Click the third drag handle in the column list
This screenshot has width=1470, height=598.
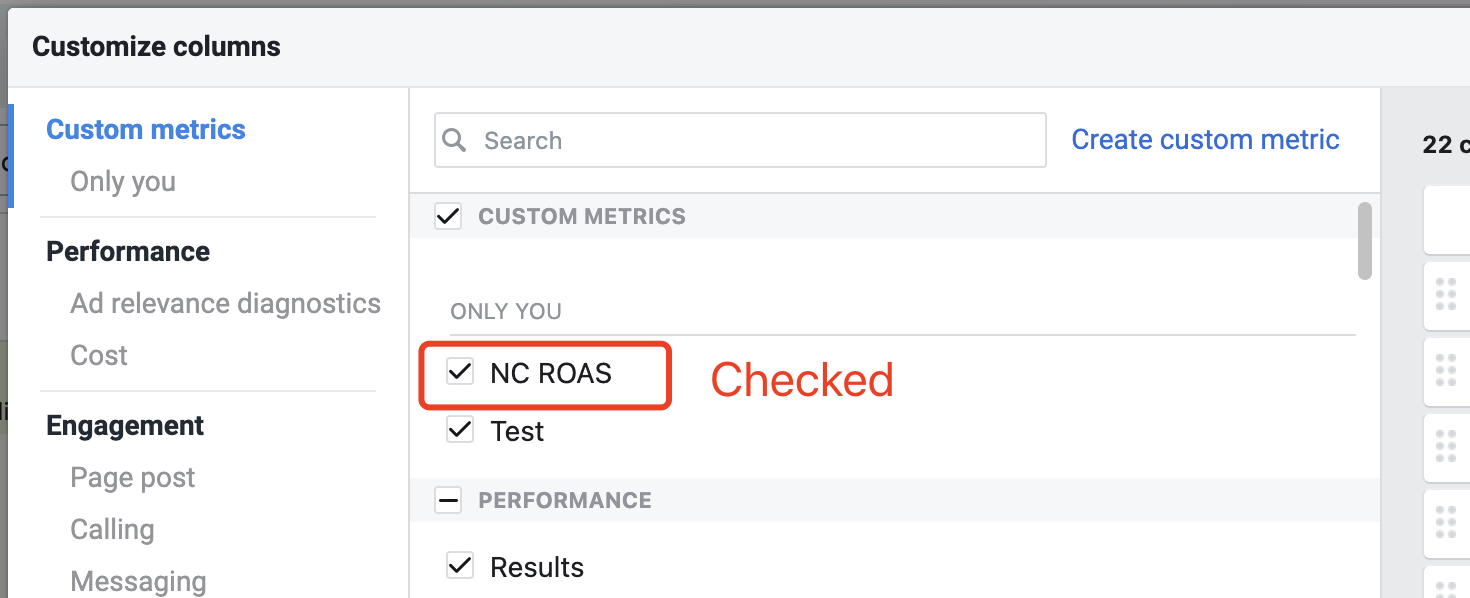pos(1446,446)
